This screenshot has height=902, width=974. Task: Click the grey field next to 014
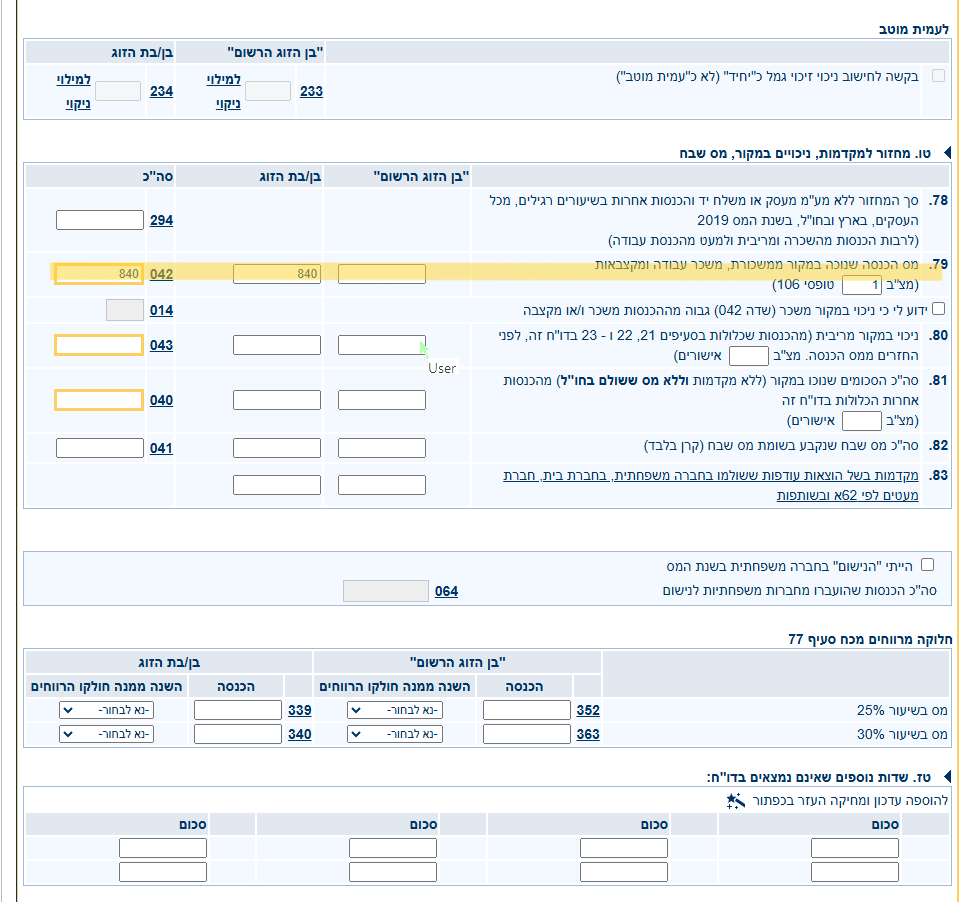(125, 310)
